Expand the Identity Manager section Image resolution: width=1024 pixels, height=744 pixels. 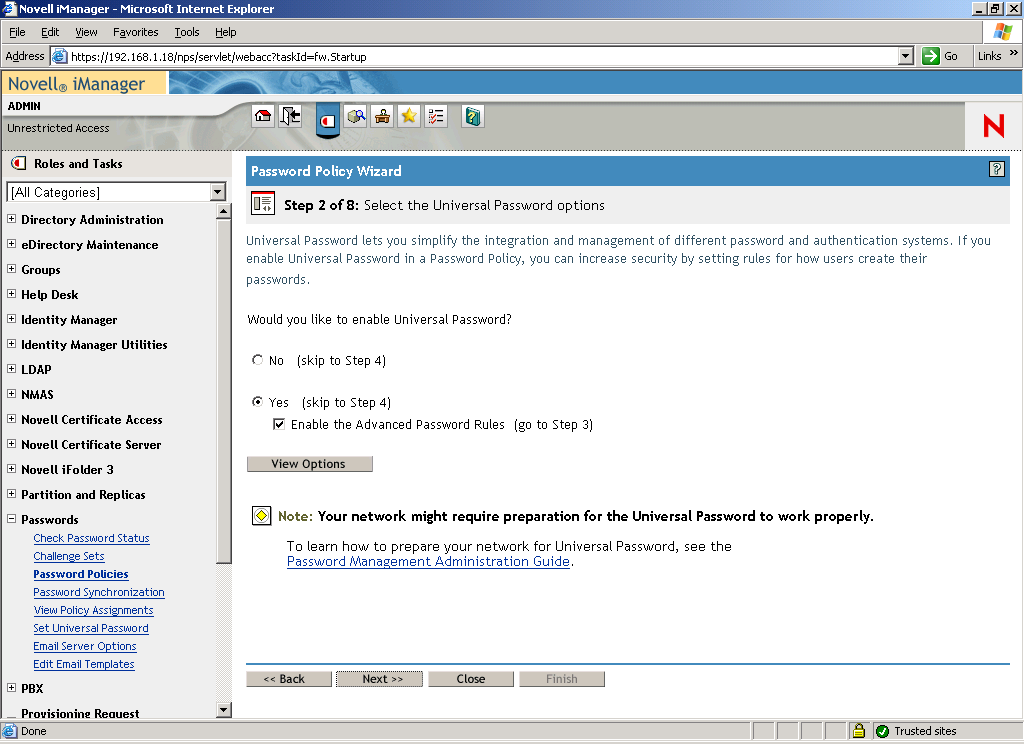coord(12,319)
